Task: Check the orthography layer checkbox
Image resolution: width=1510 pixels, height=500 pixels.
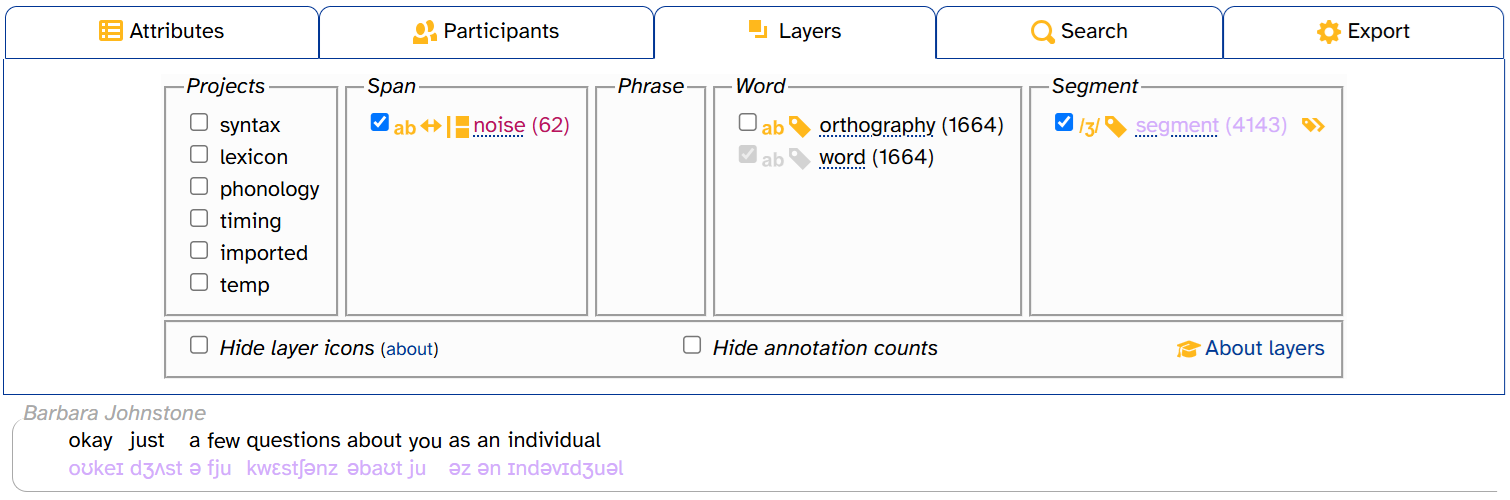Action: coord(748,122)
